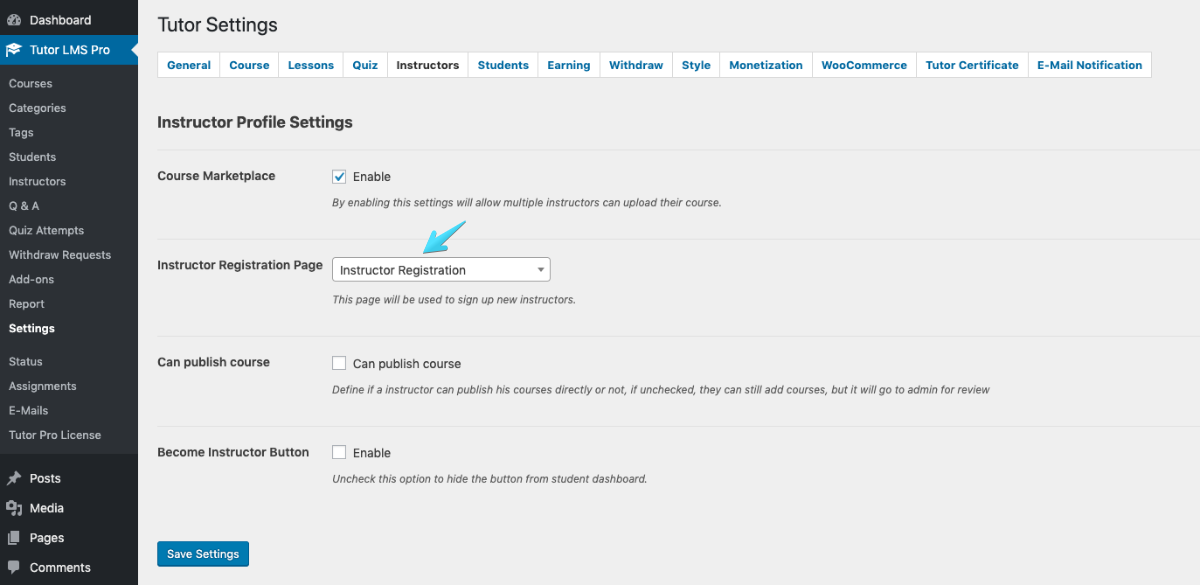The width and height of the screenshot is (1200, 585).
Task: Go to the Tutor Certificate tab
Action: click(972, 65)
